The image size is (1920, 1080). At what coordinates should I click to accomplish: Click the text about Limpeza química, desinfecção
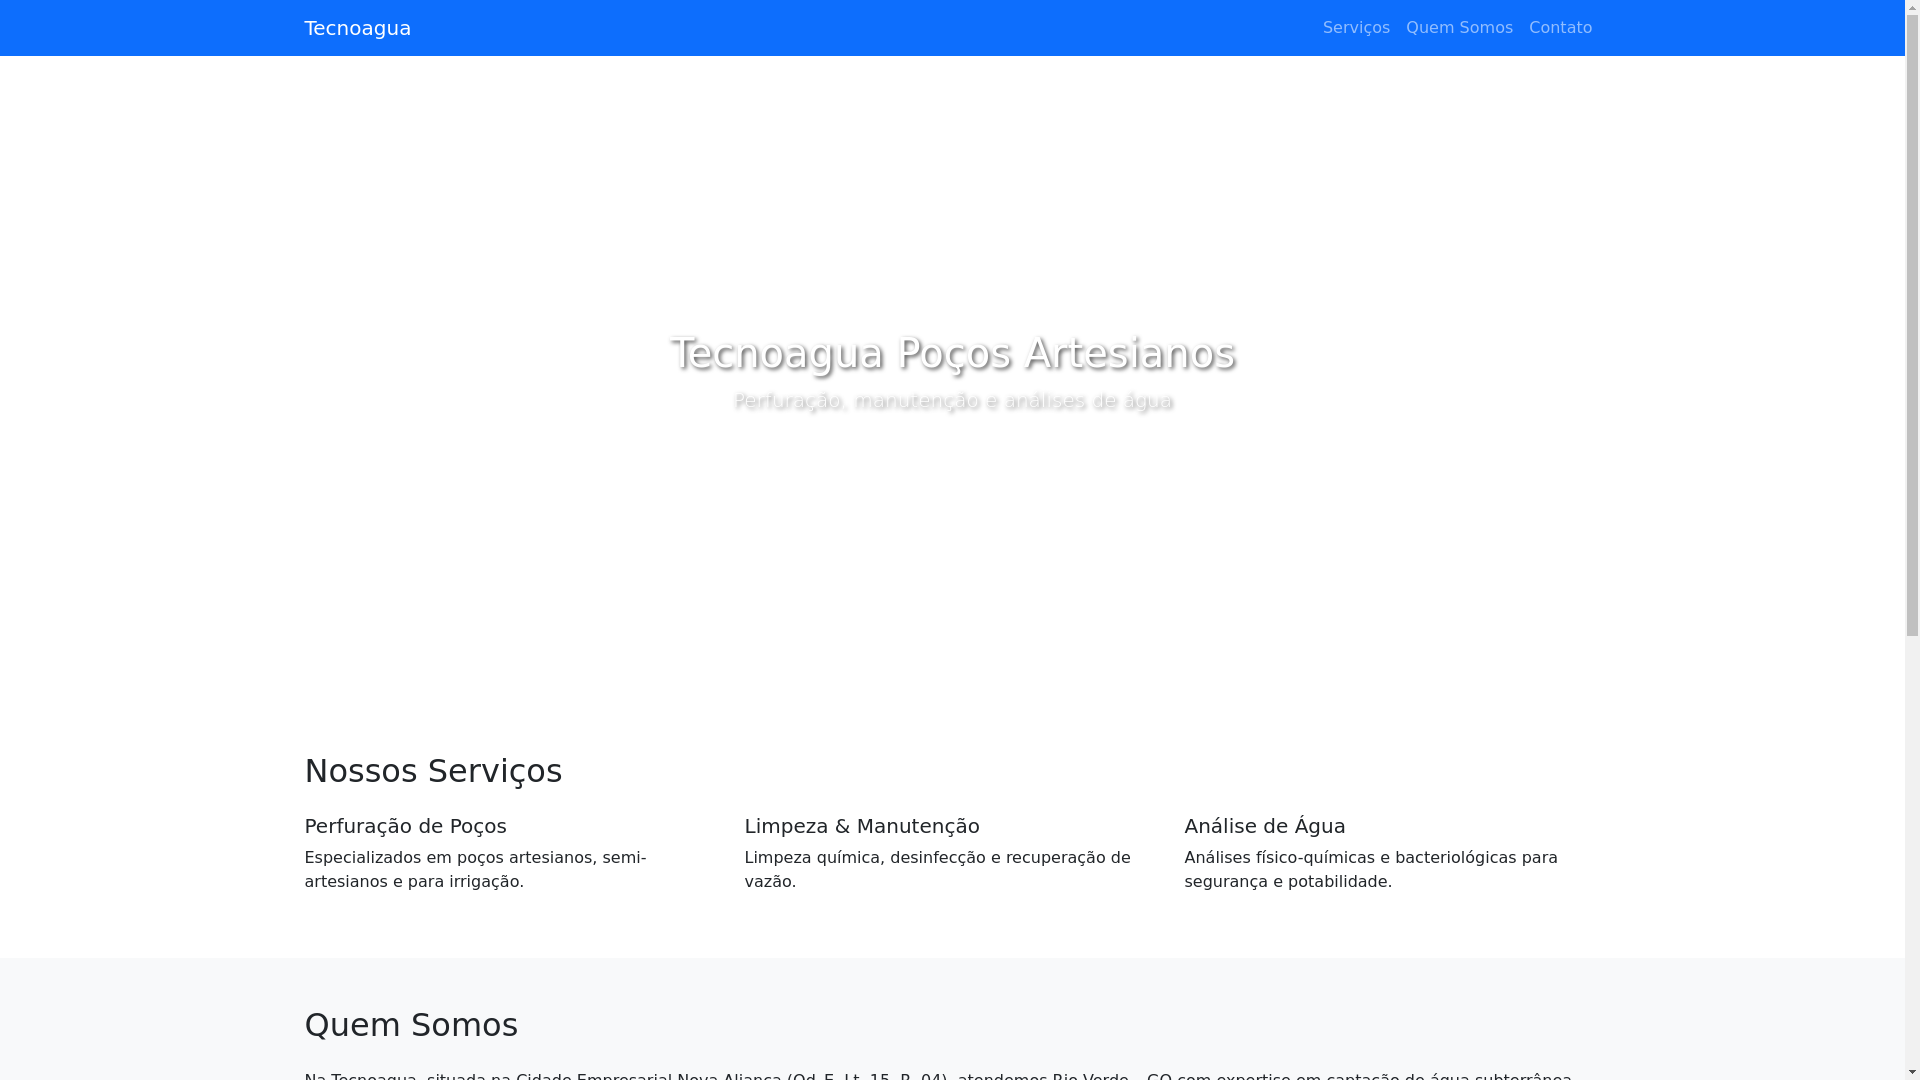coord(937,870)
